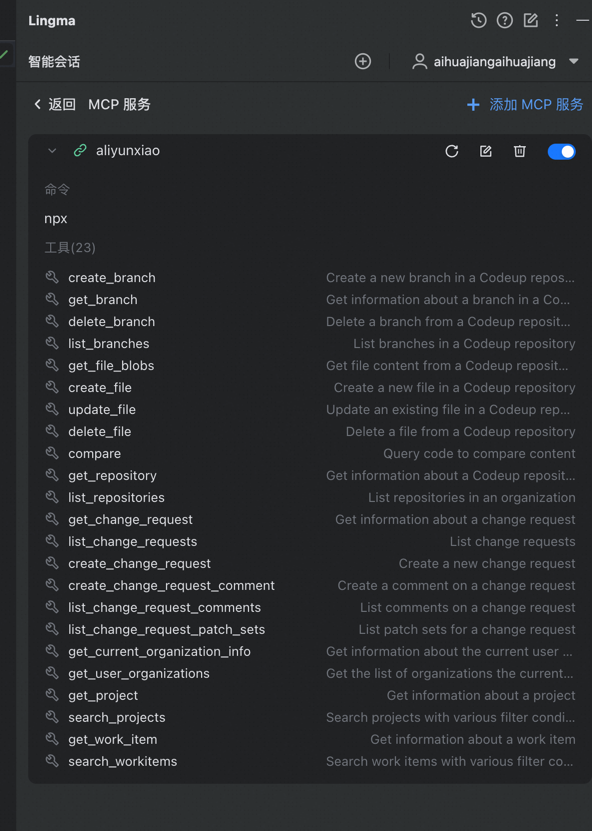This screenshot has width=592, height=831.
Task: Select the create_change_request_comment tool name
Action: (171, 586)
